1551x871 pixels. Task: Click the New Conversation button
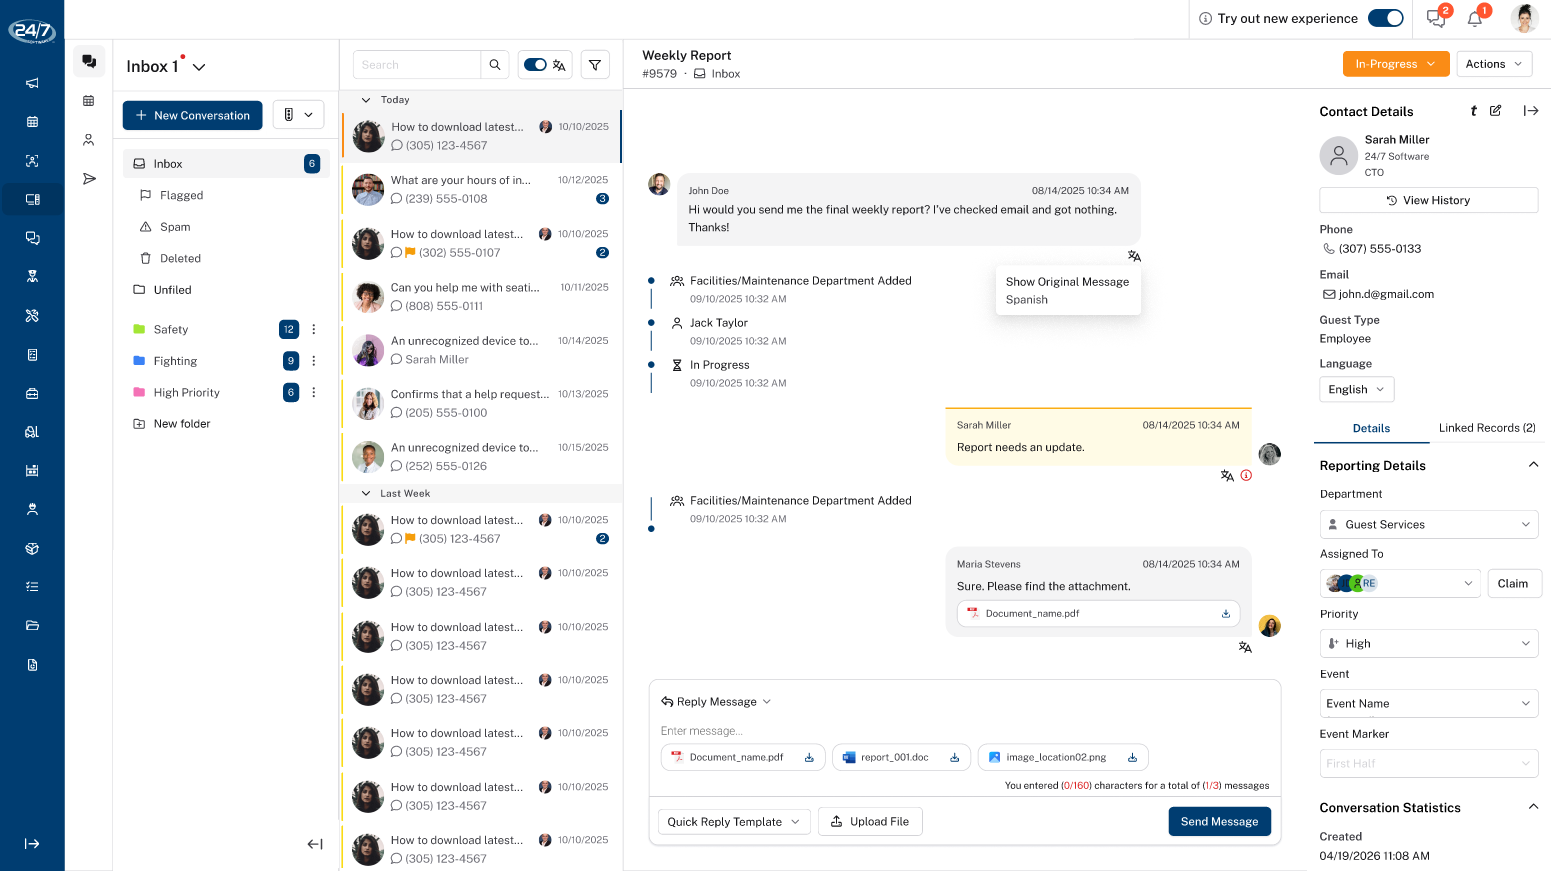(x=193, y=115)
